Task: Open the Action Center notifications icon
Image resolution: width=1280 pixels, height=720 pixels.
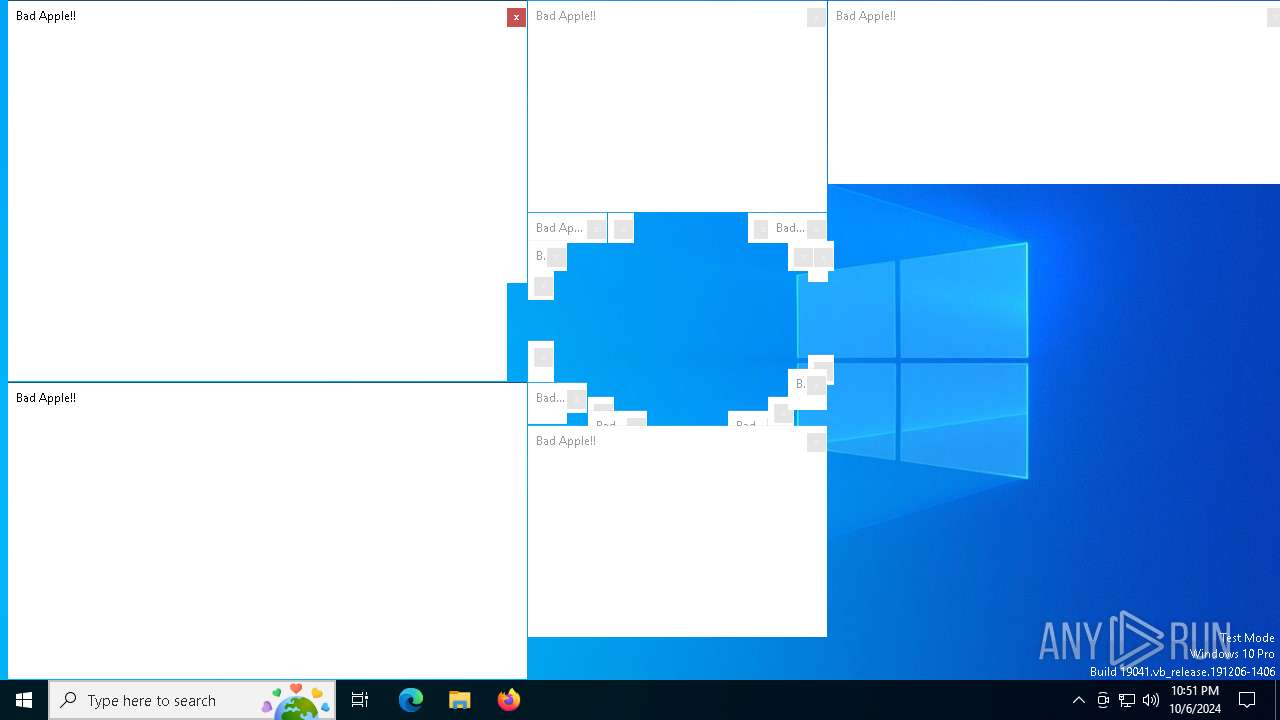Action: tap(1248, 700)
